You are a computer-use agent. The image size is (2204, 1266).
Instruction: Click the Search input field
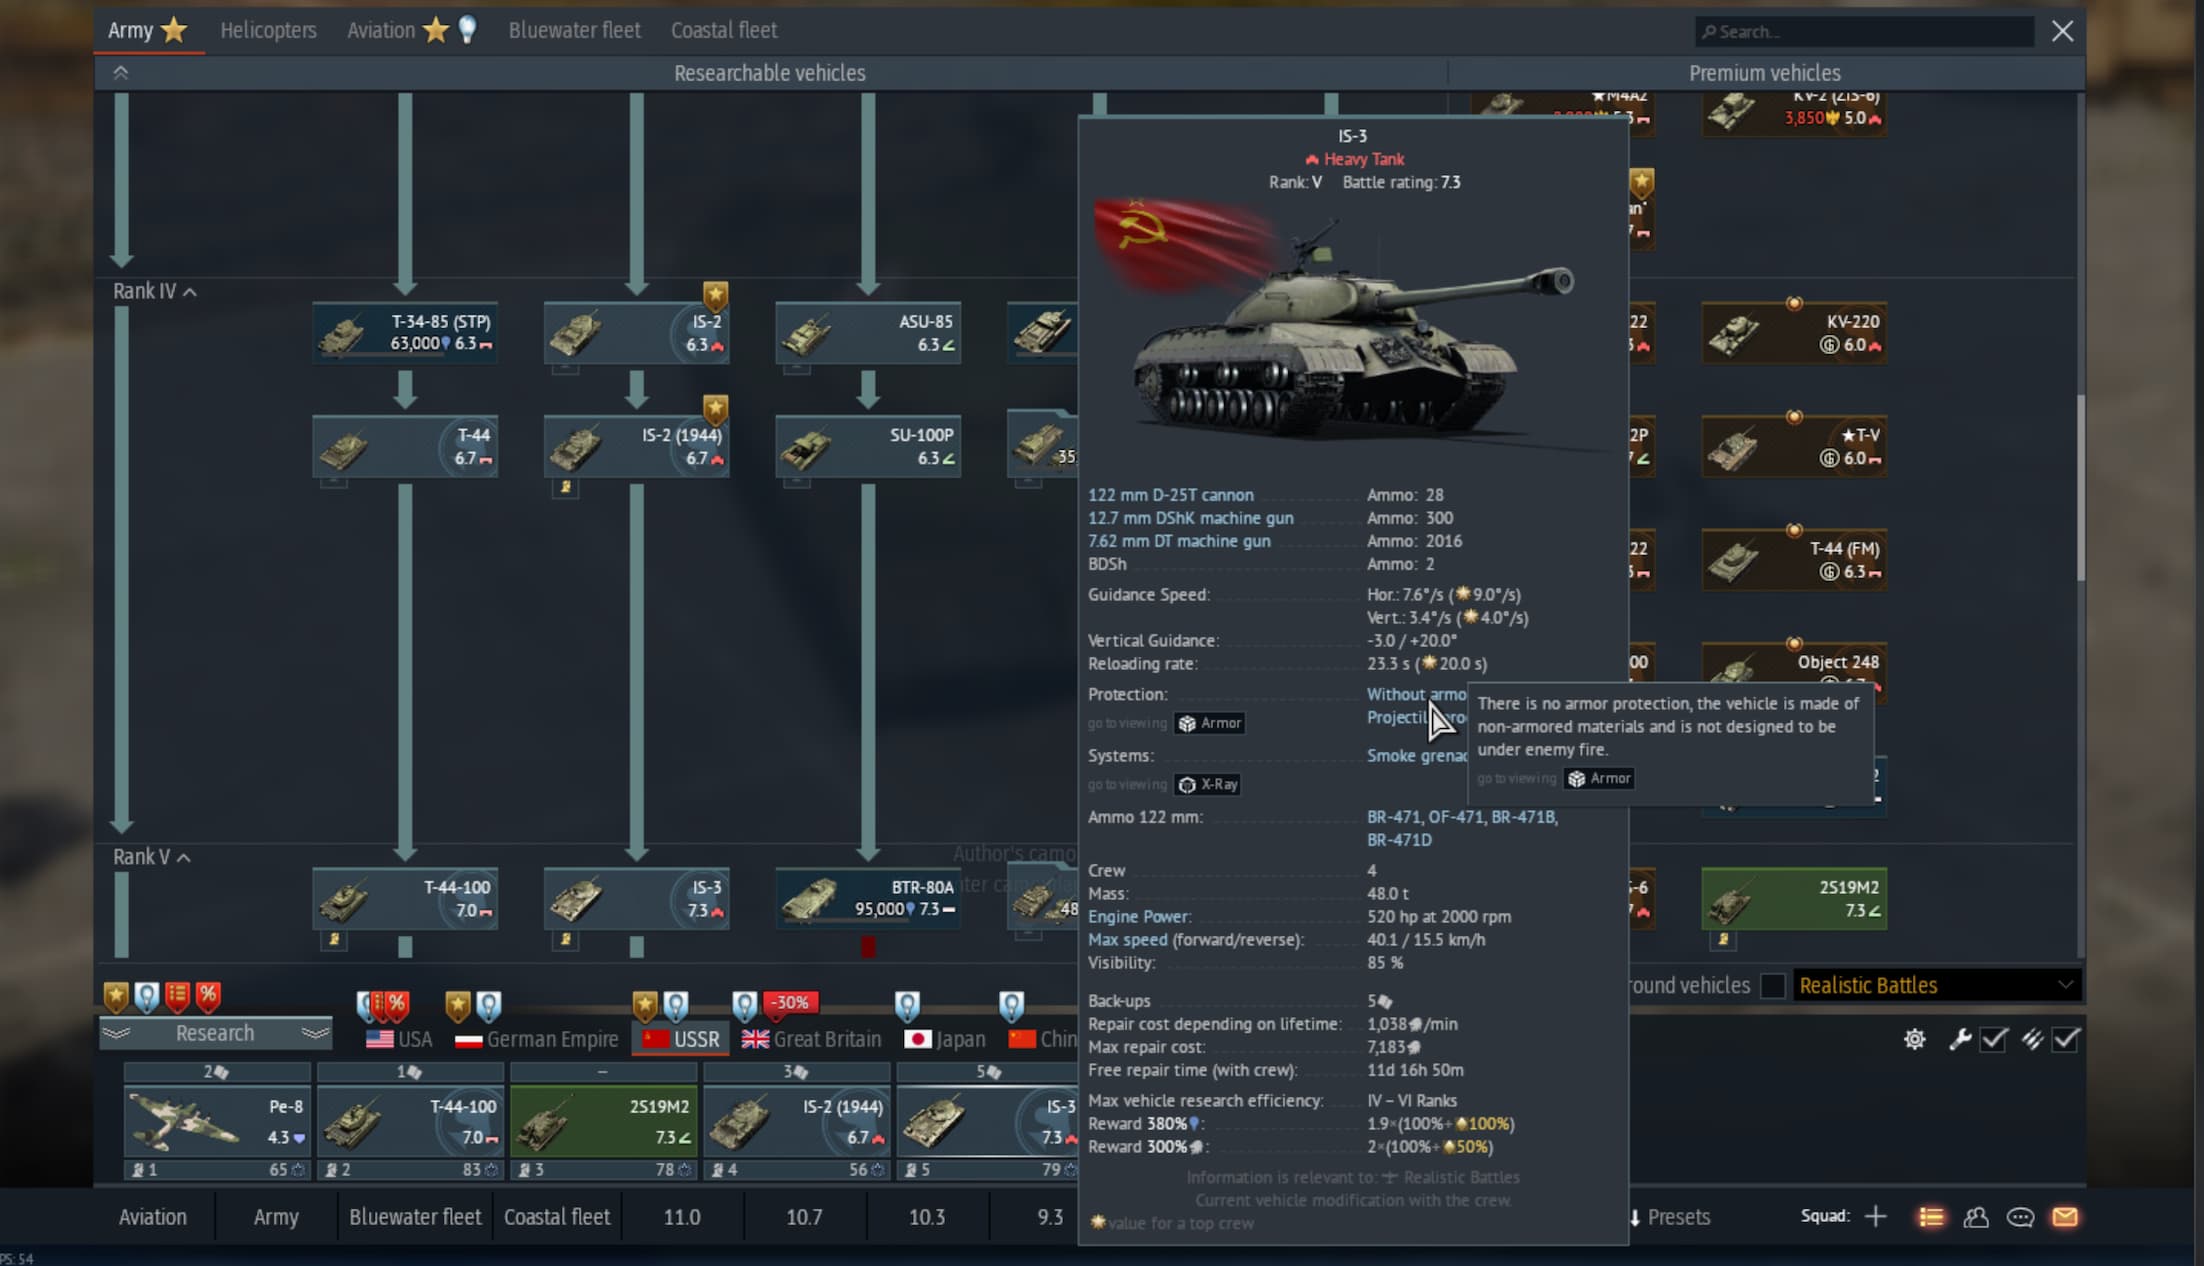(1865, 32)
